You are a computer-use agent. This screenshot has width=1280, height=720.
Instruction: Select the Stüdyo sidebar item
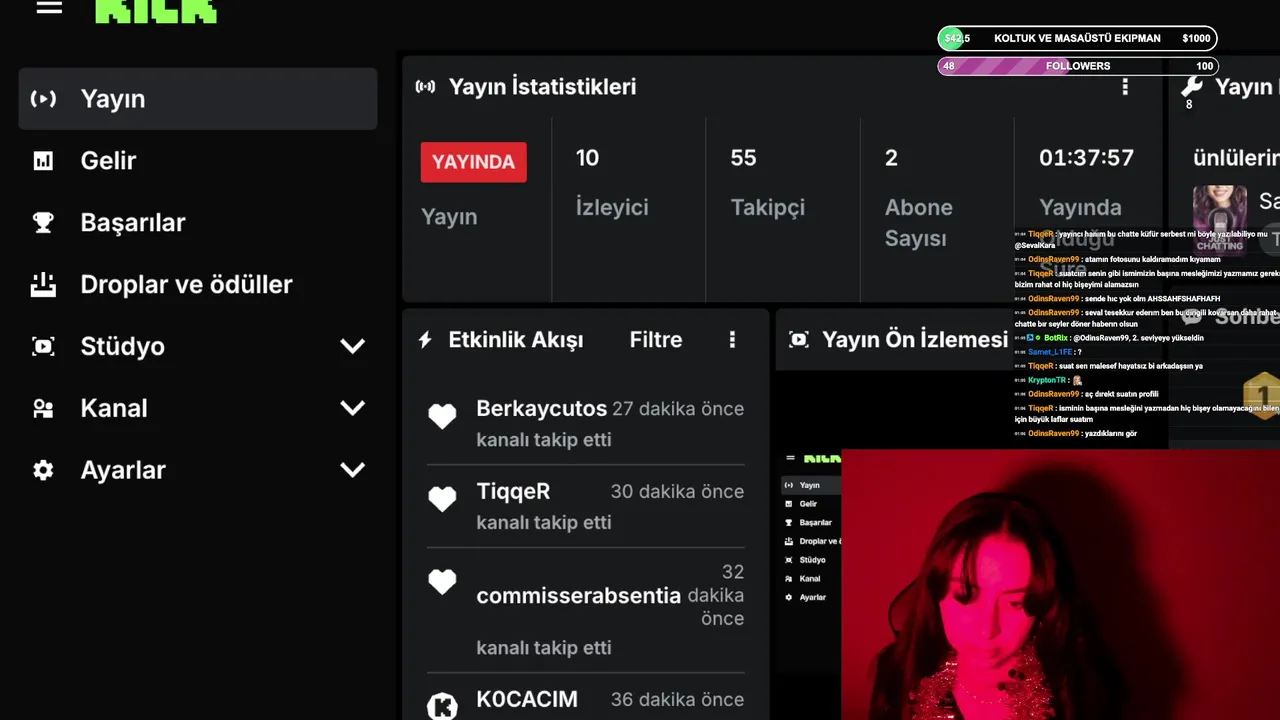pos(198,347)
